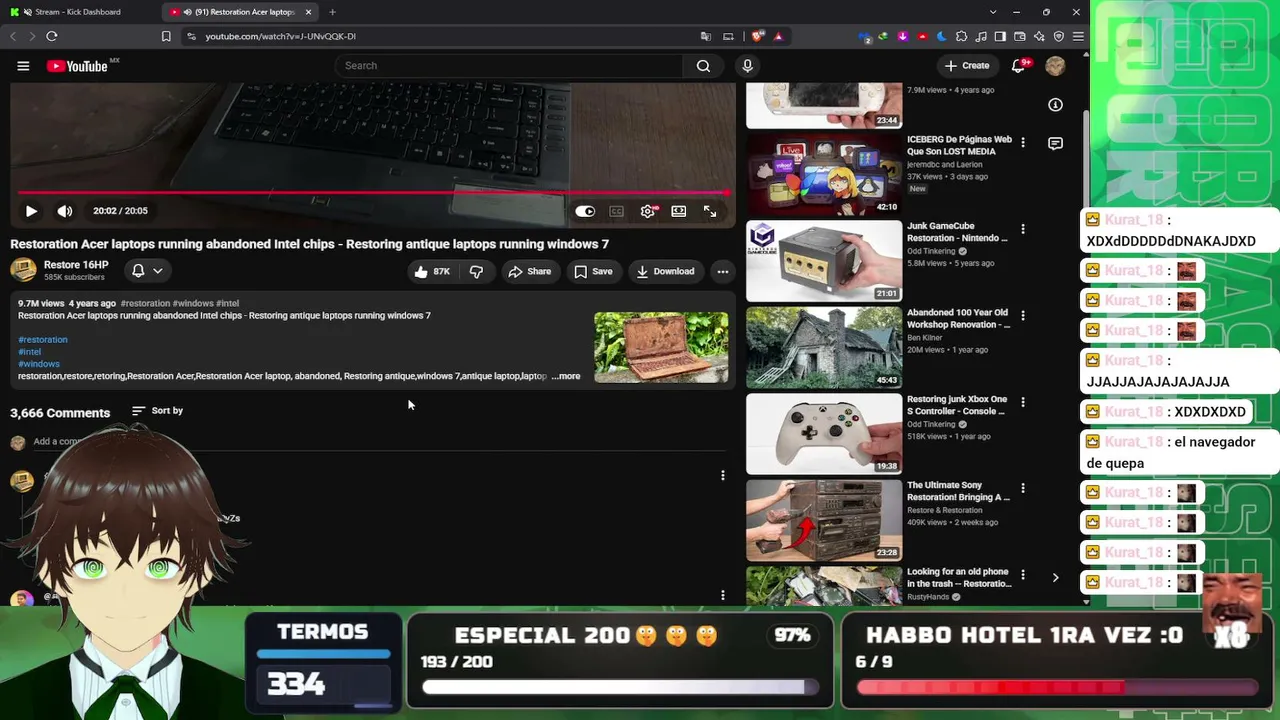Open video player settings gear

coord(648,211)
